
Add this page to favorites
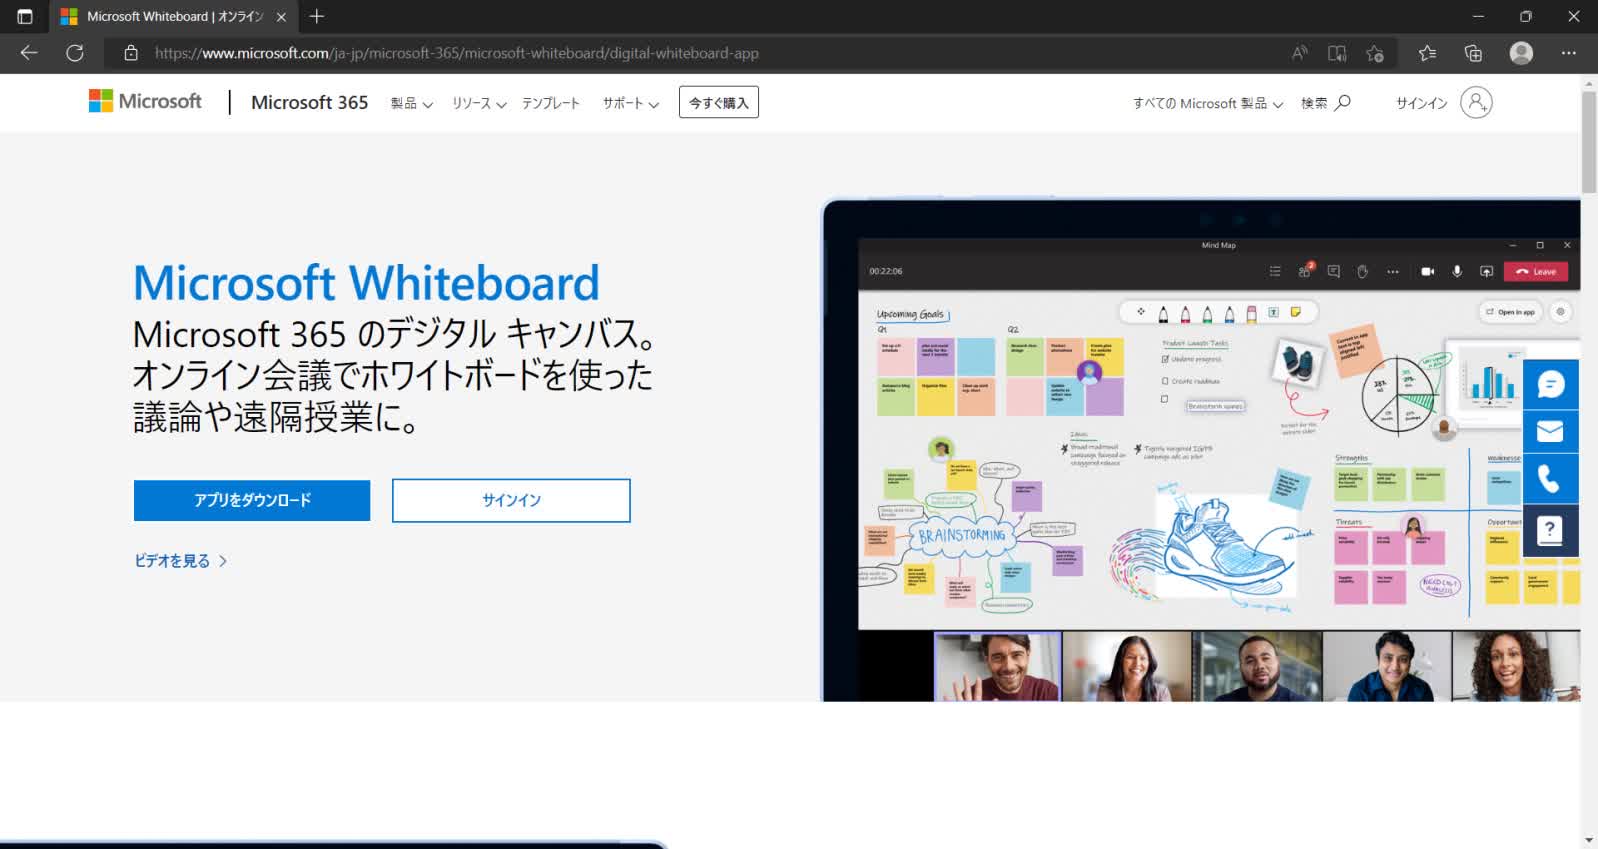(x=1375, y=53)
